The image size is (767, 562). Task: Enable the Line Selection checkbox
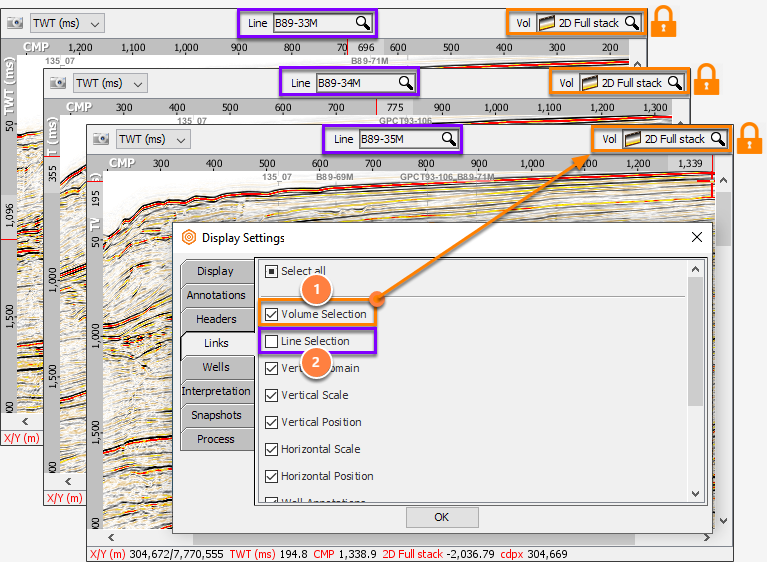pos(271,341)
